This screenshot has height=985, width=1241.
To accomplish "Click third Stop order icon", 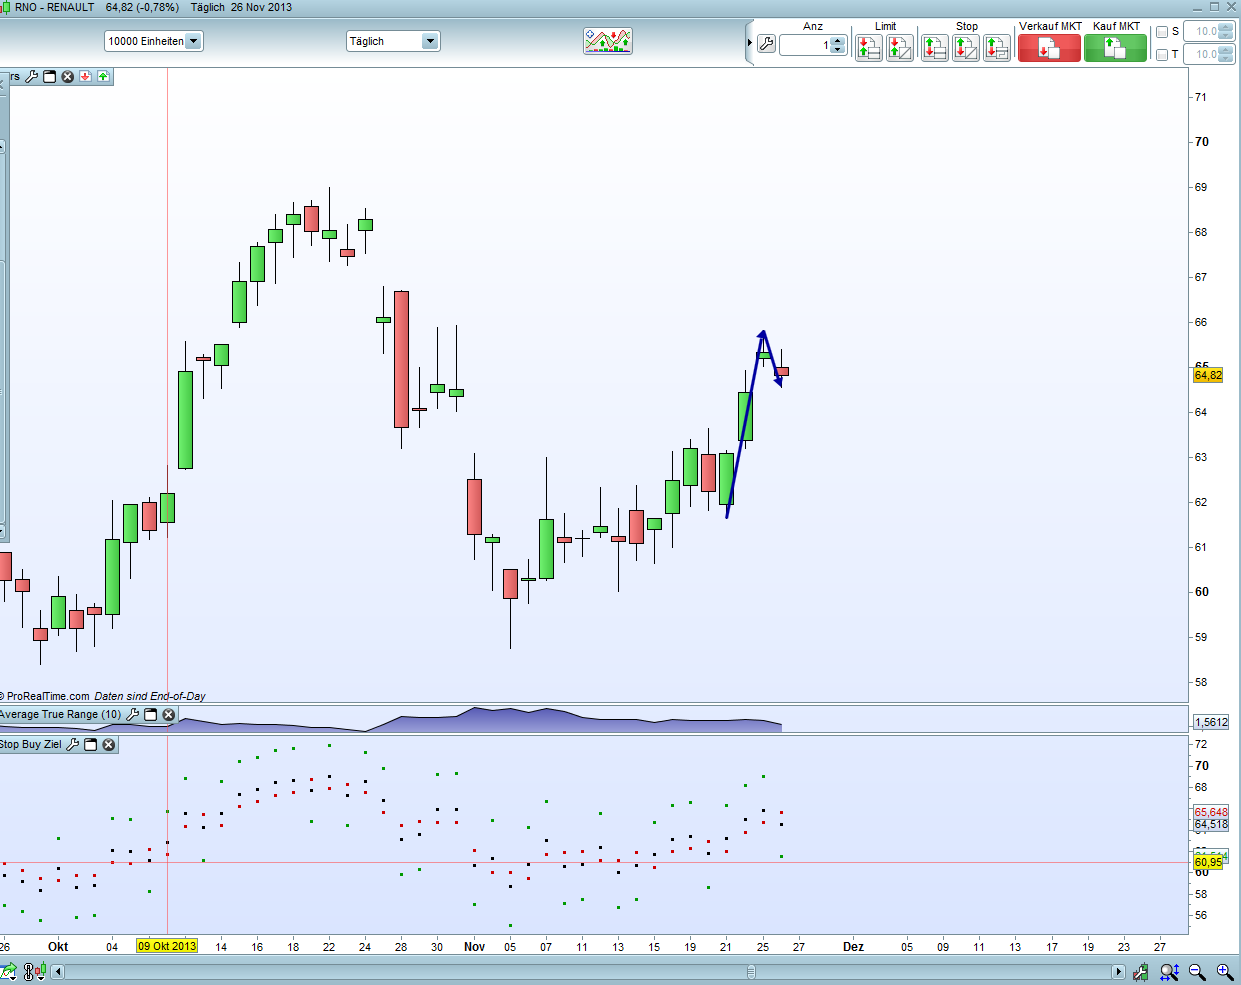I will pyautogui.click(x=997, y=47).
